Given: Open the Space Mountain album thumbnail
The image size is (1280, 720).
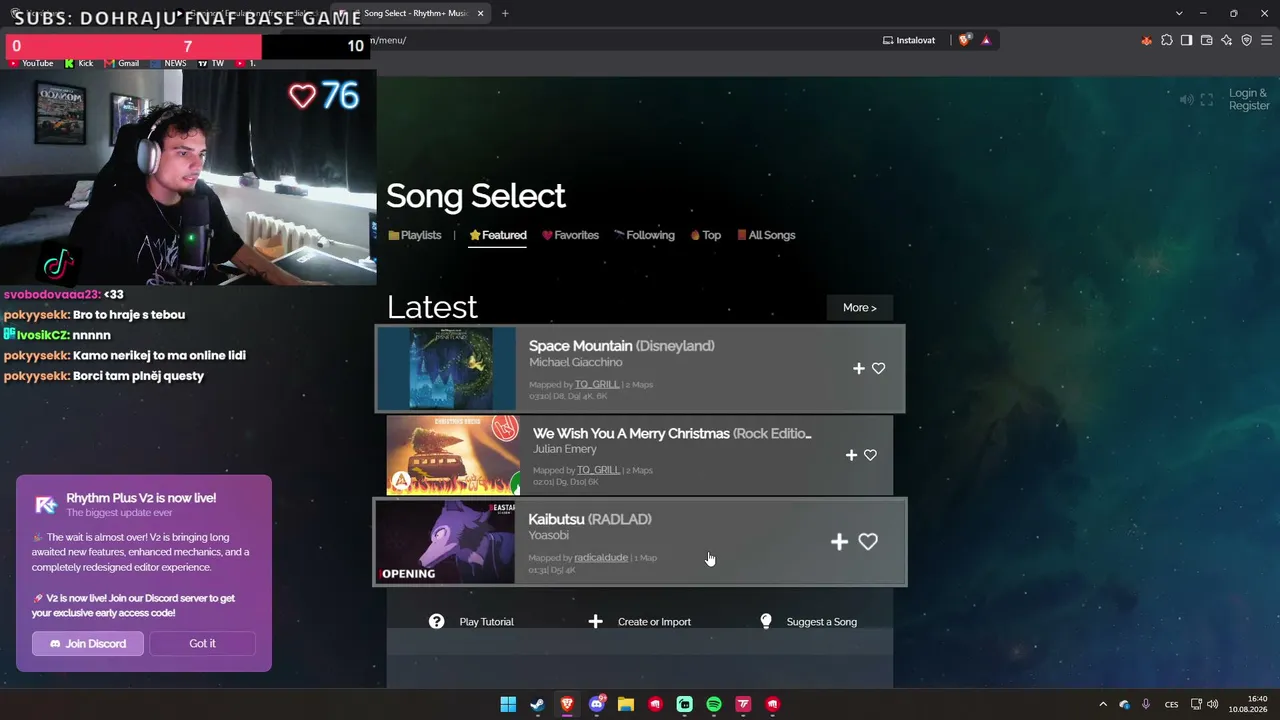Looking at the screenshot, I should (x=447, y=368).
